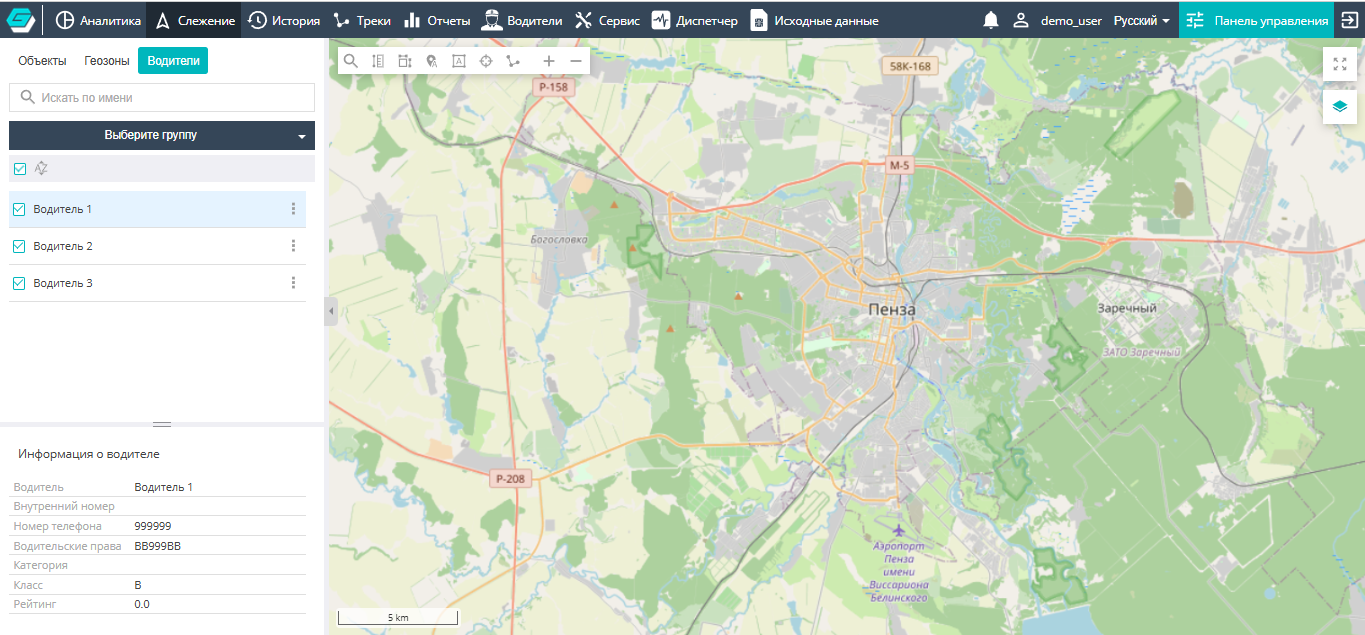Activate the distance ruler map tool
The width and height of the screenshot is (1365, 635).
(x=378, y=61)
